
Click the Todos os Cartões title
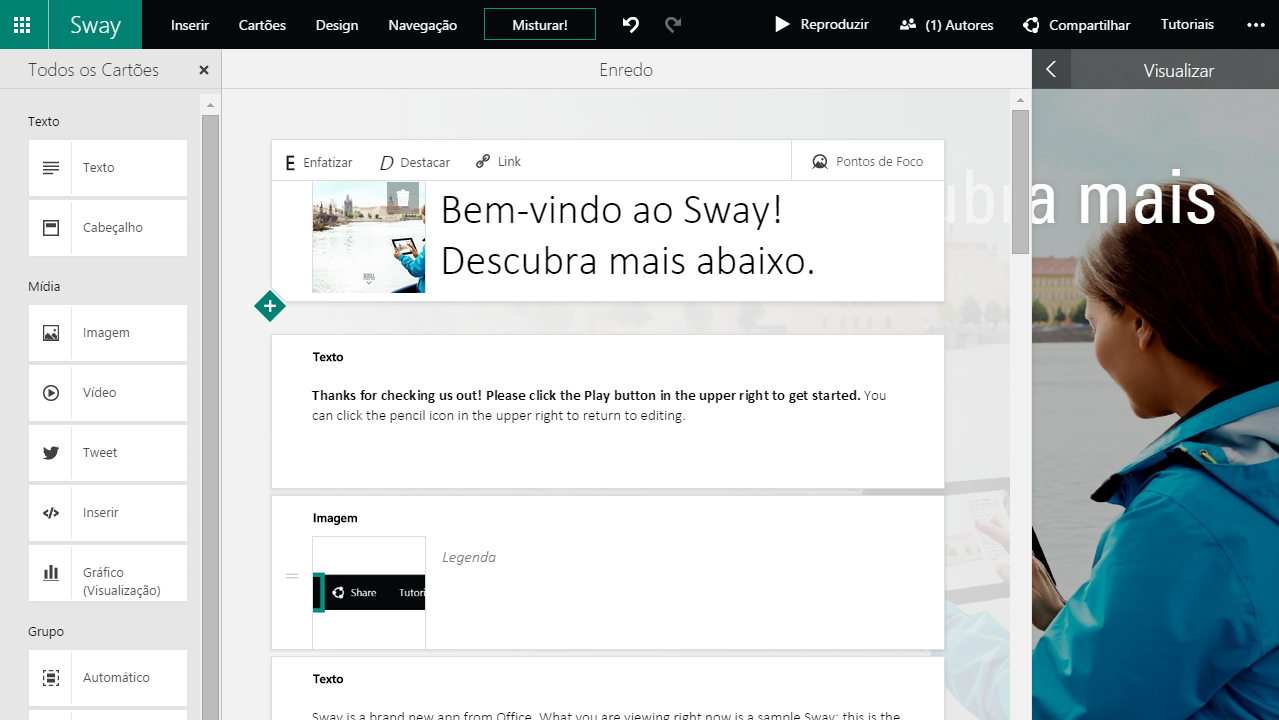coord(93,70)
